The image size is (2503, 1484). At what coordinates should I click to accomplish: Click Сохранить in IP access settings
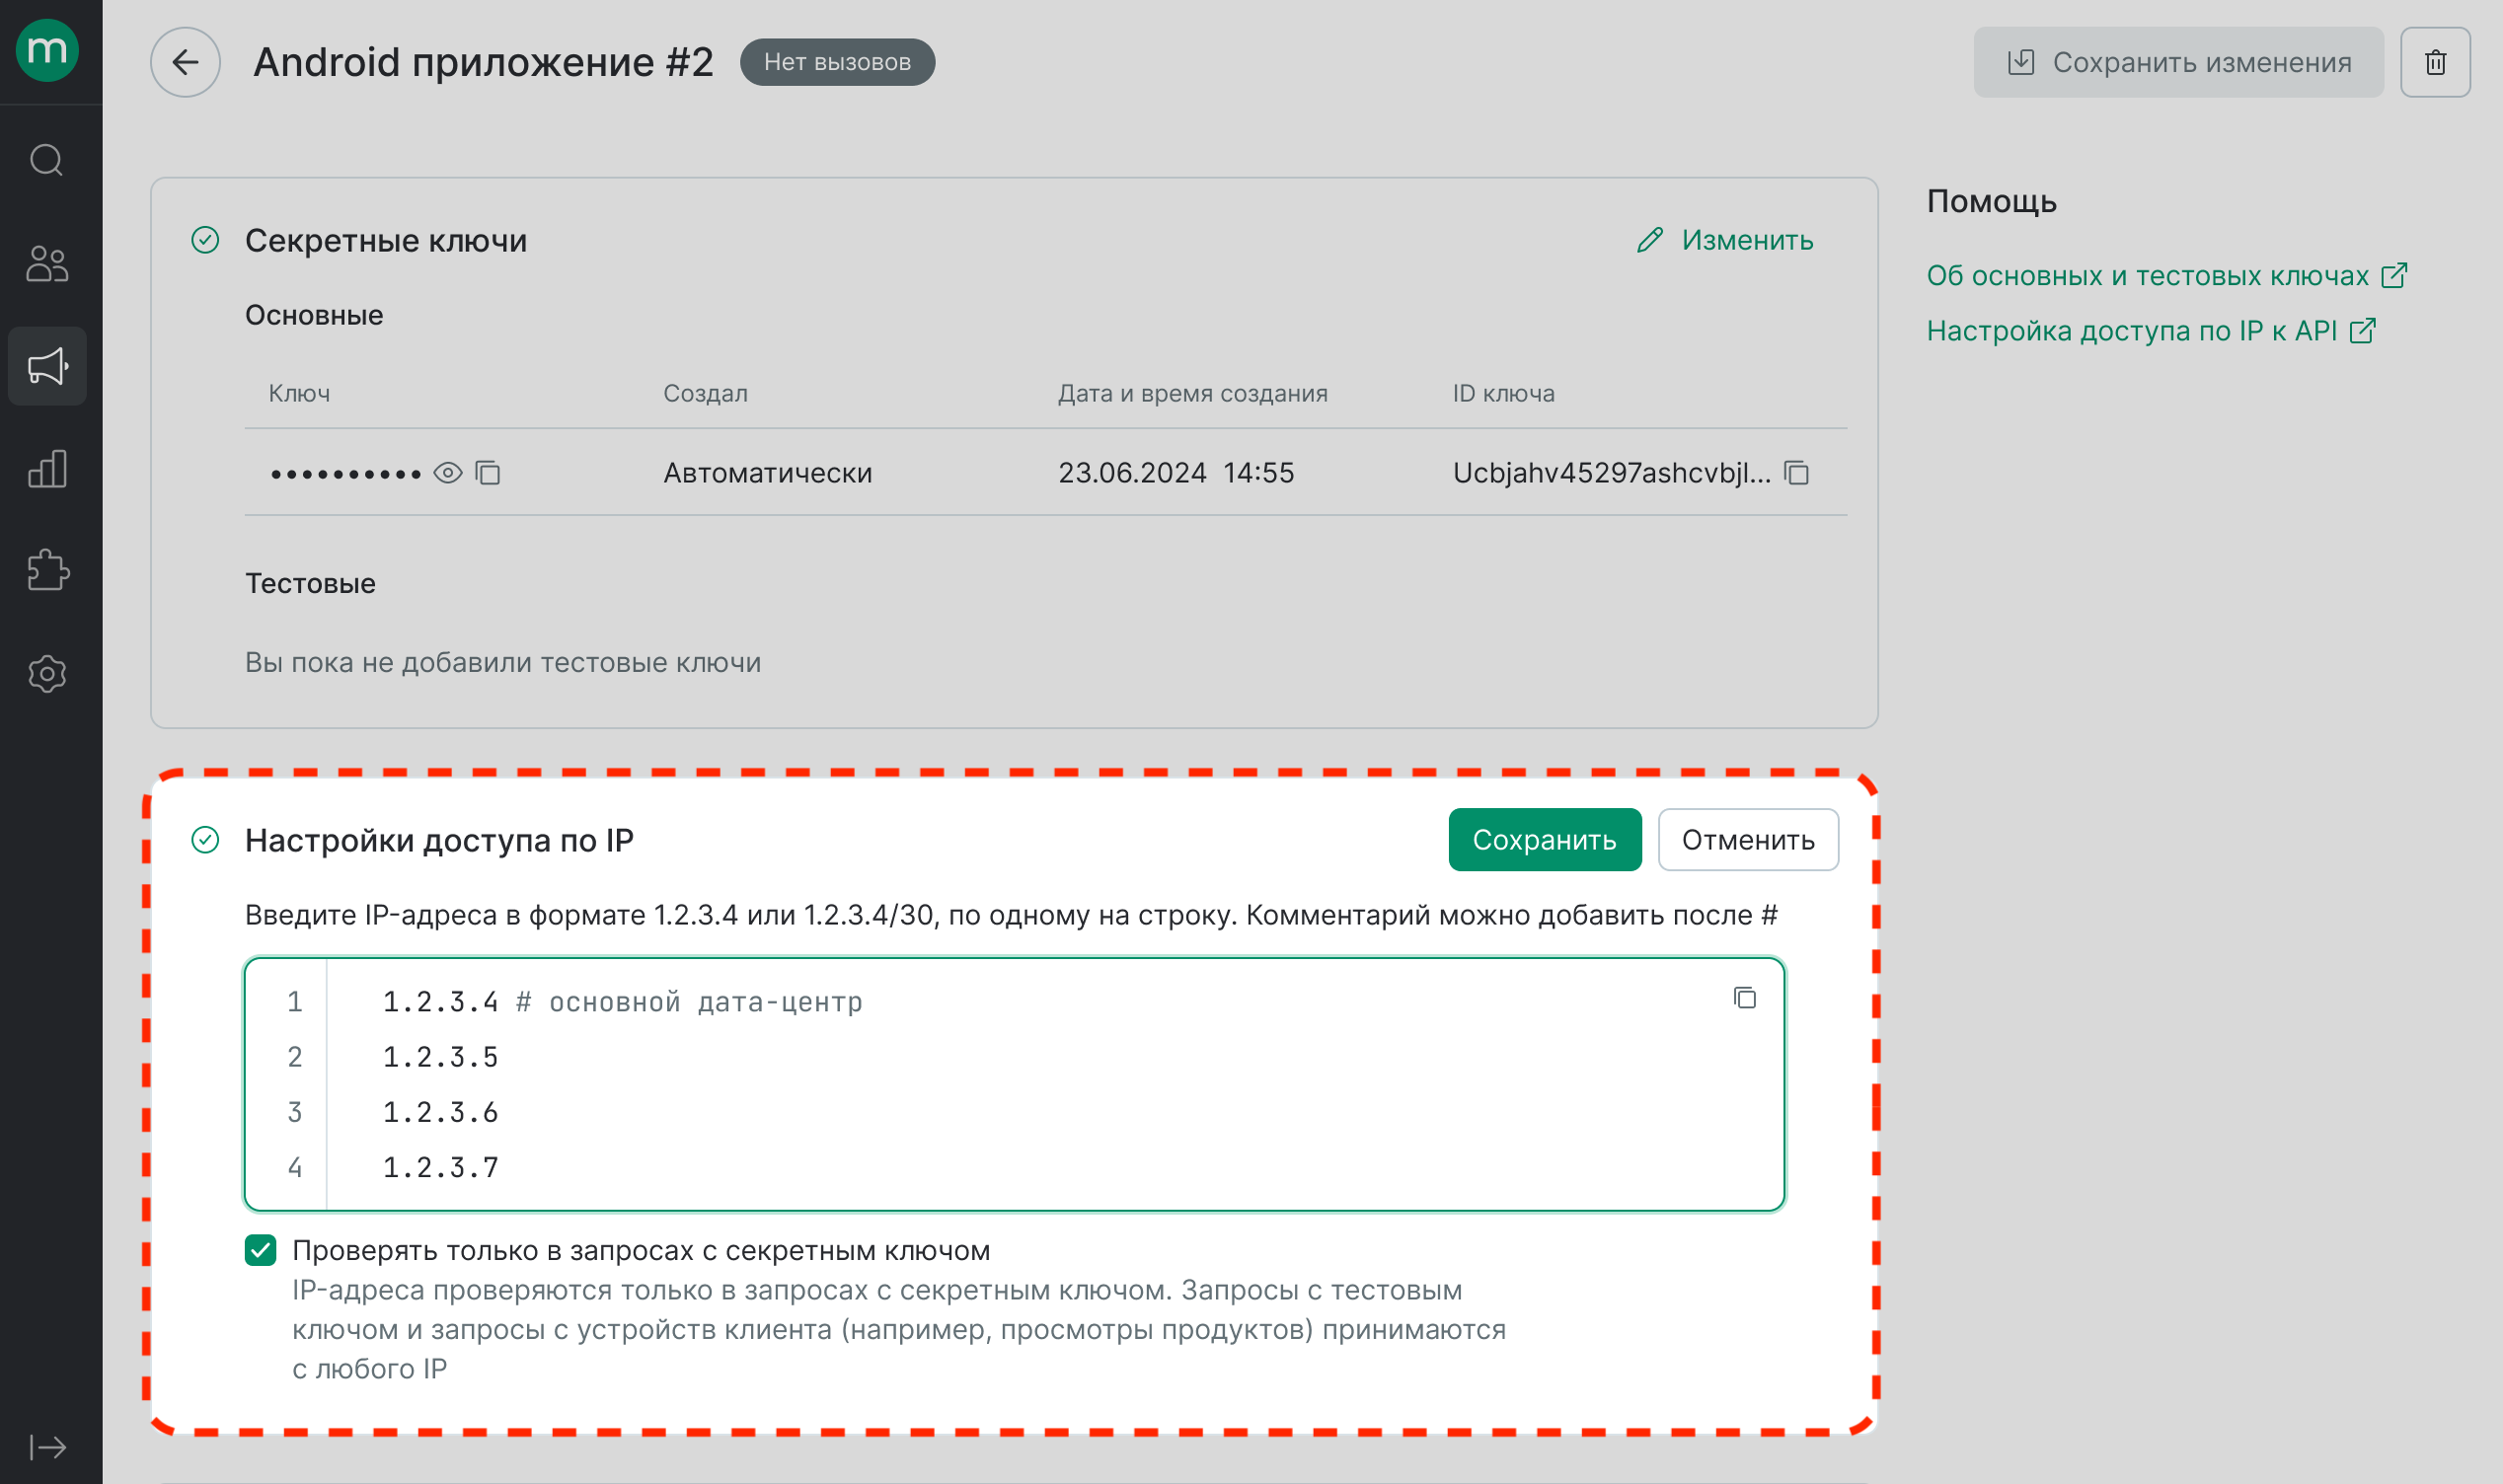[1544, 839]
